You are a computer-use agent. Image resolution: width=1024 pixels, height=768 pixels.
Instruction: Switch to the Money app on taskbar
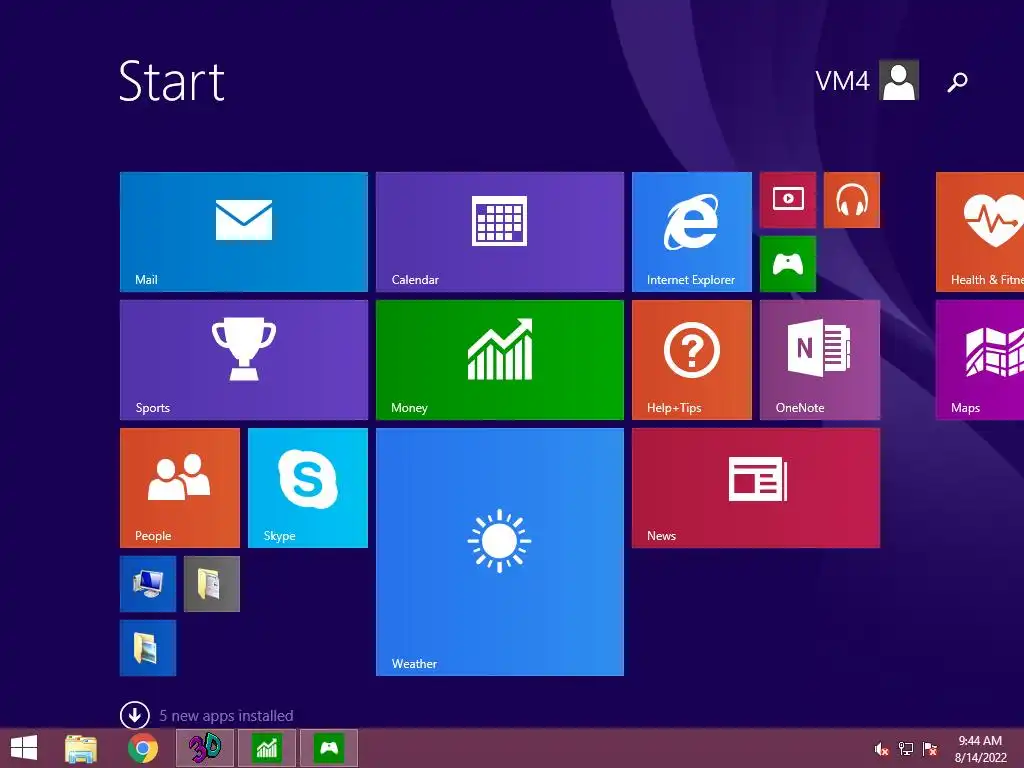pyautogui.click(x=266, y=748)
